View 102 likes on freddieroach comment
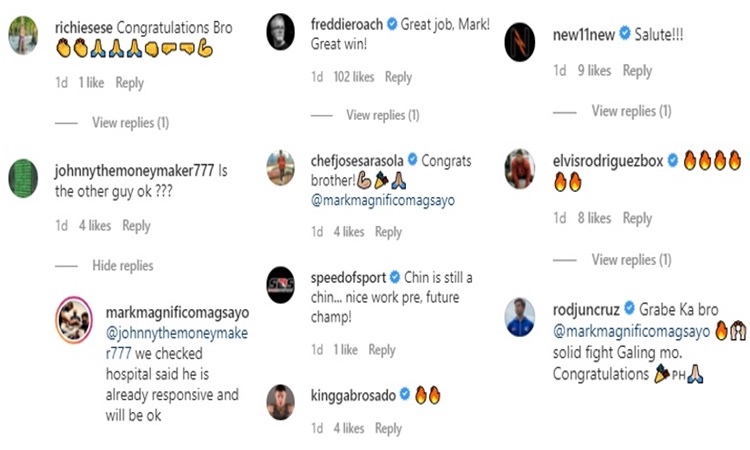 coord(354,77)
